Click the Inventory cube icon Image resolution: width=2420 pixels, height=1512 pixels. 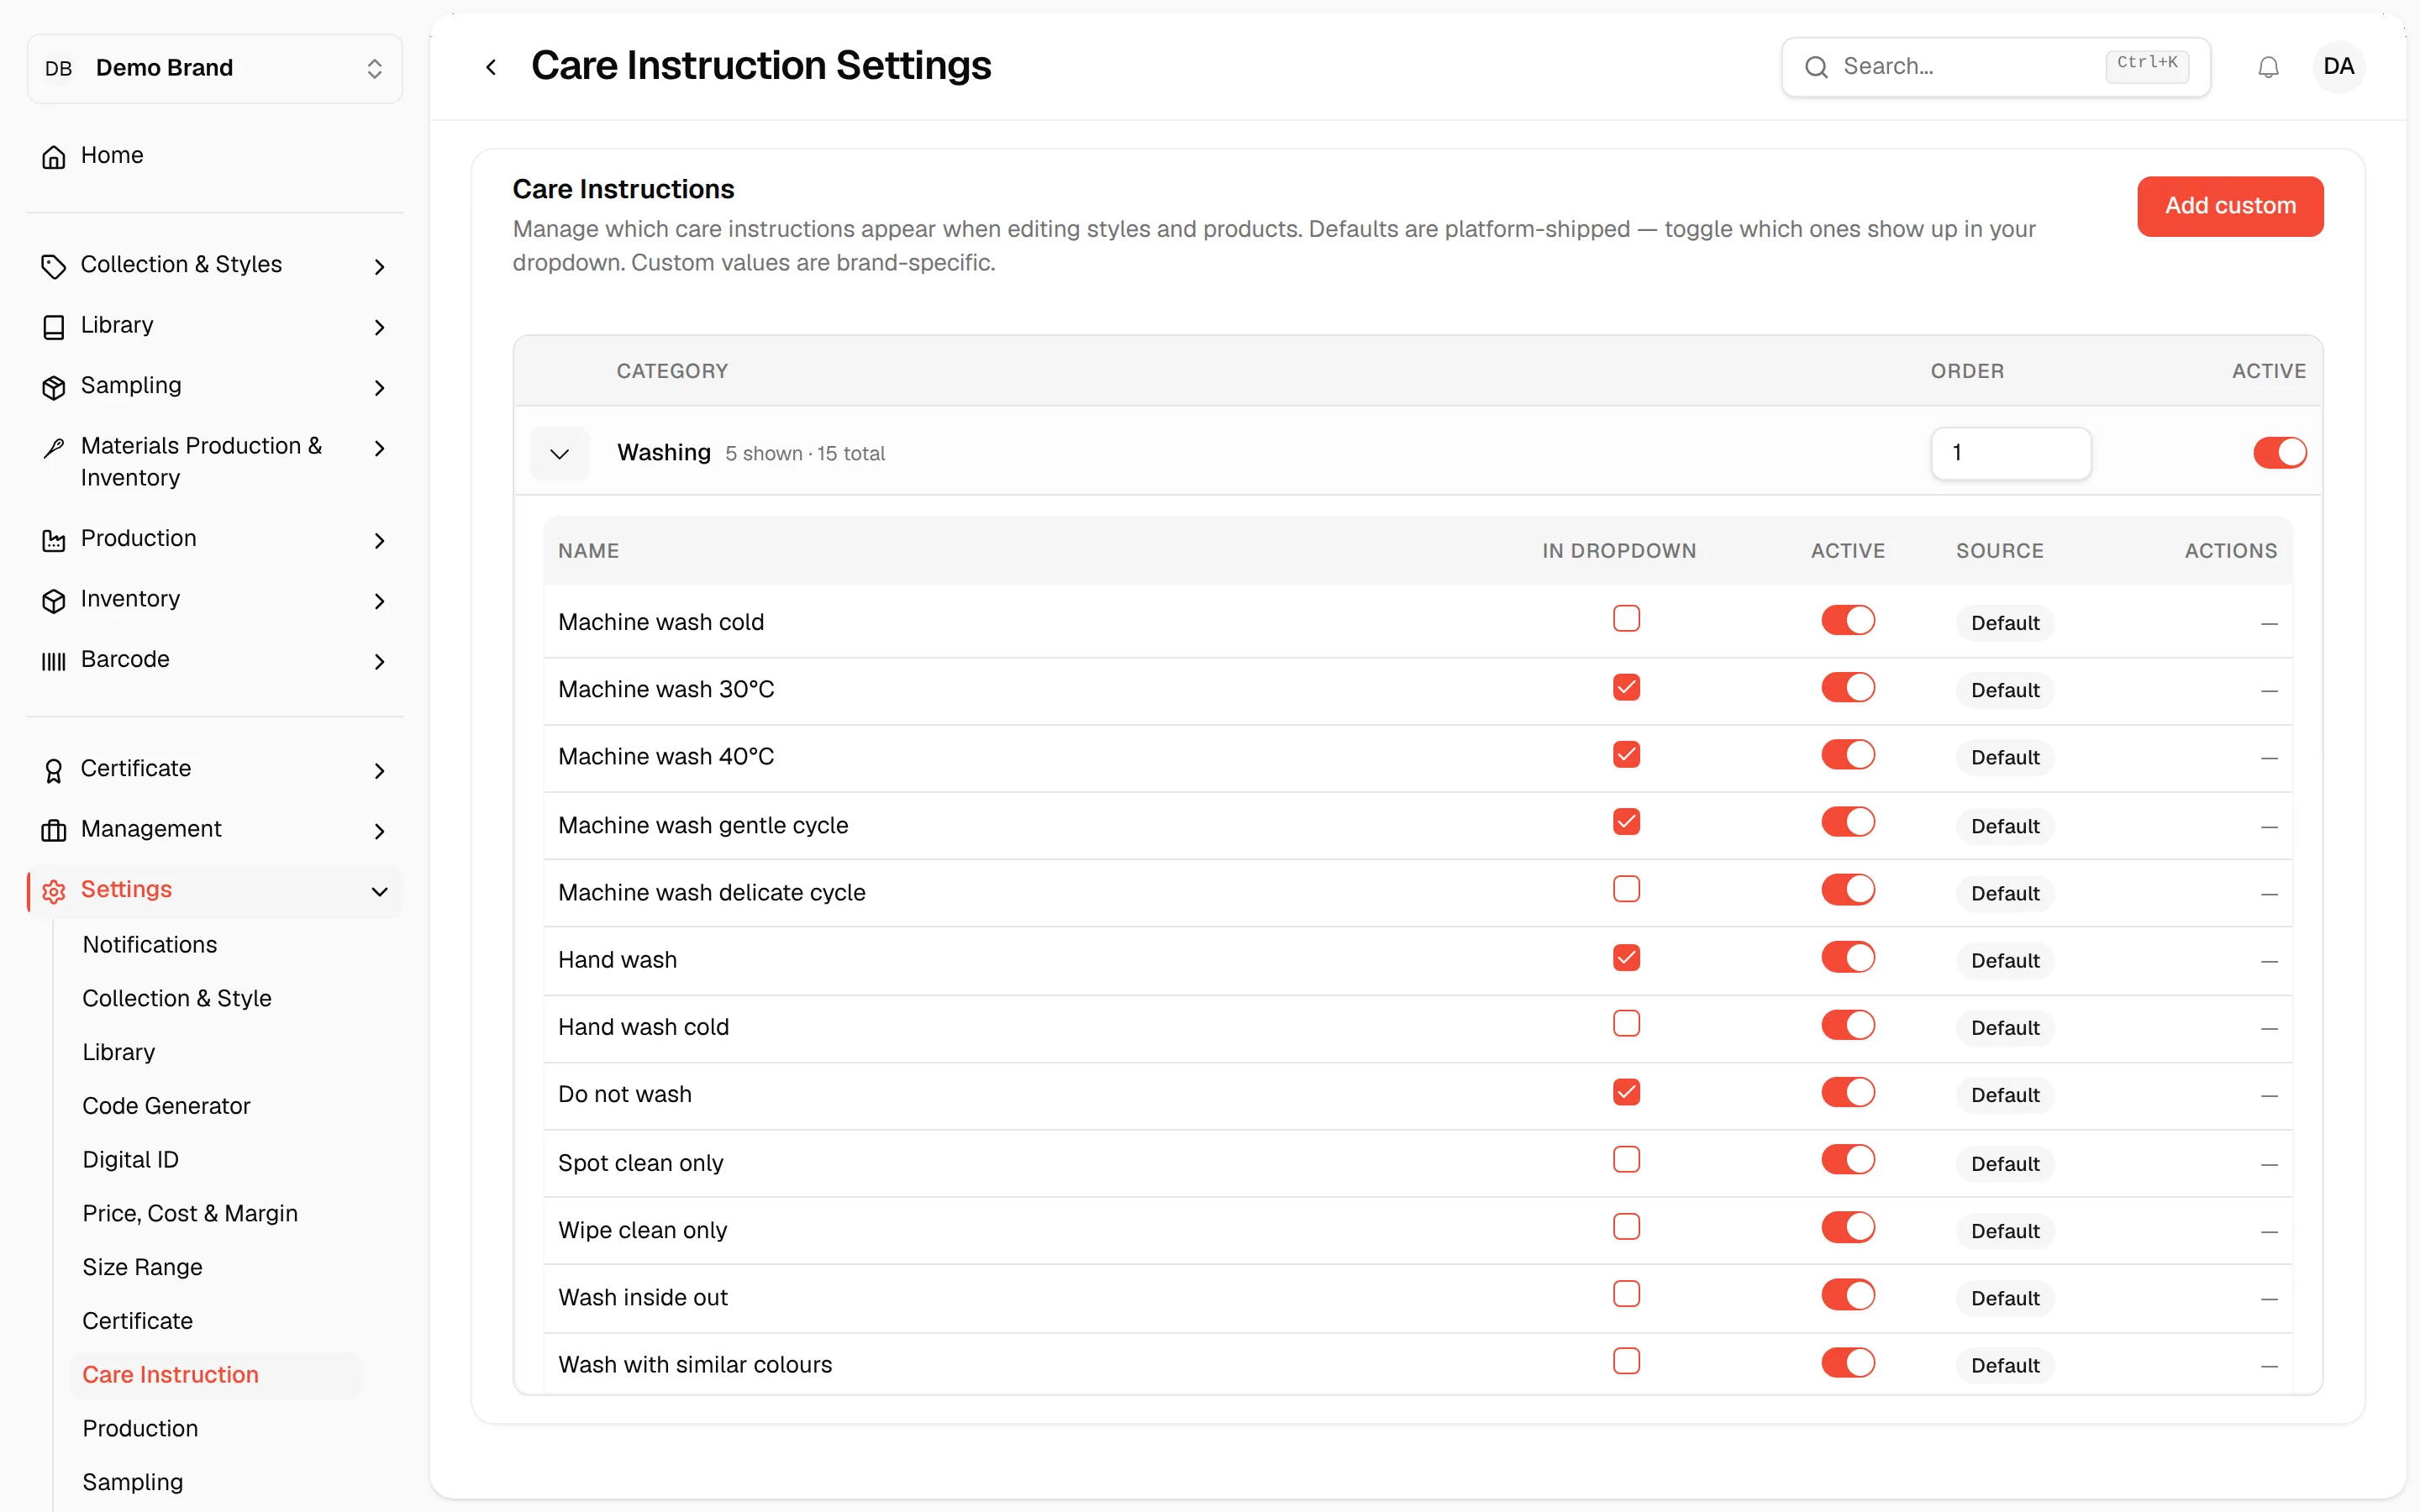point(54,600)
